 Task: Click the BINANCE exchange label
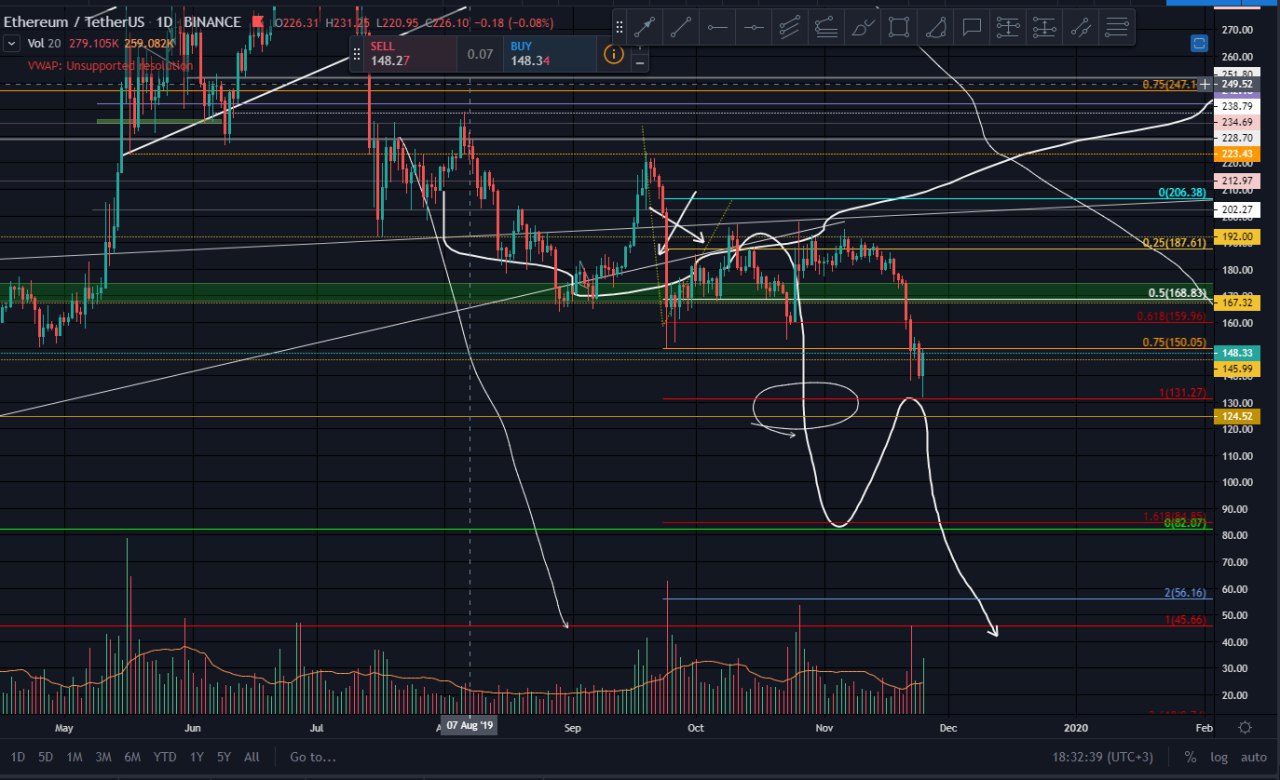coord(213,22)
